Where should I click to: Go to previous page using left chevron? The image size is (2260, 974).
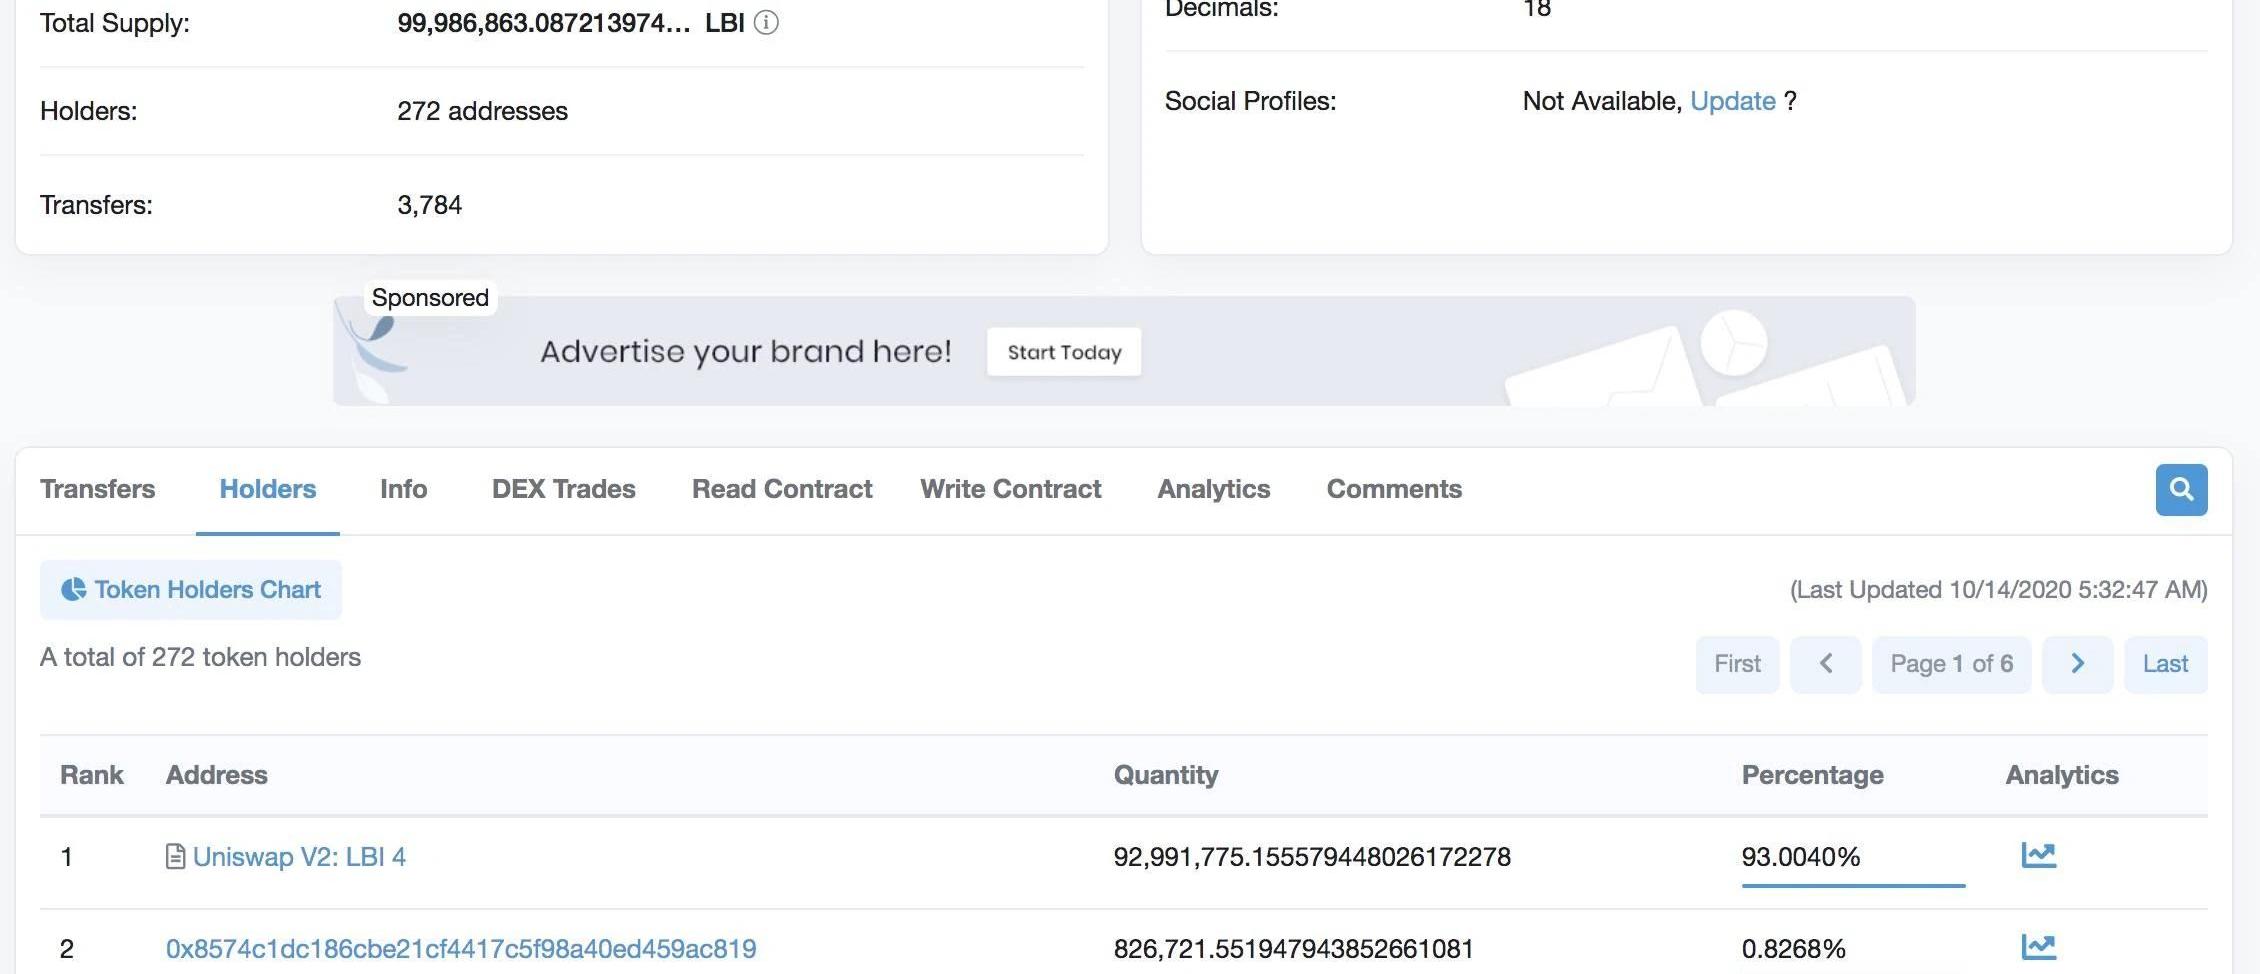pos(1825,664)
